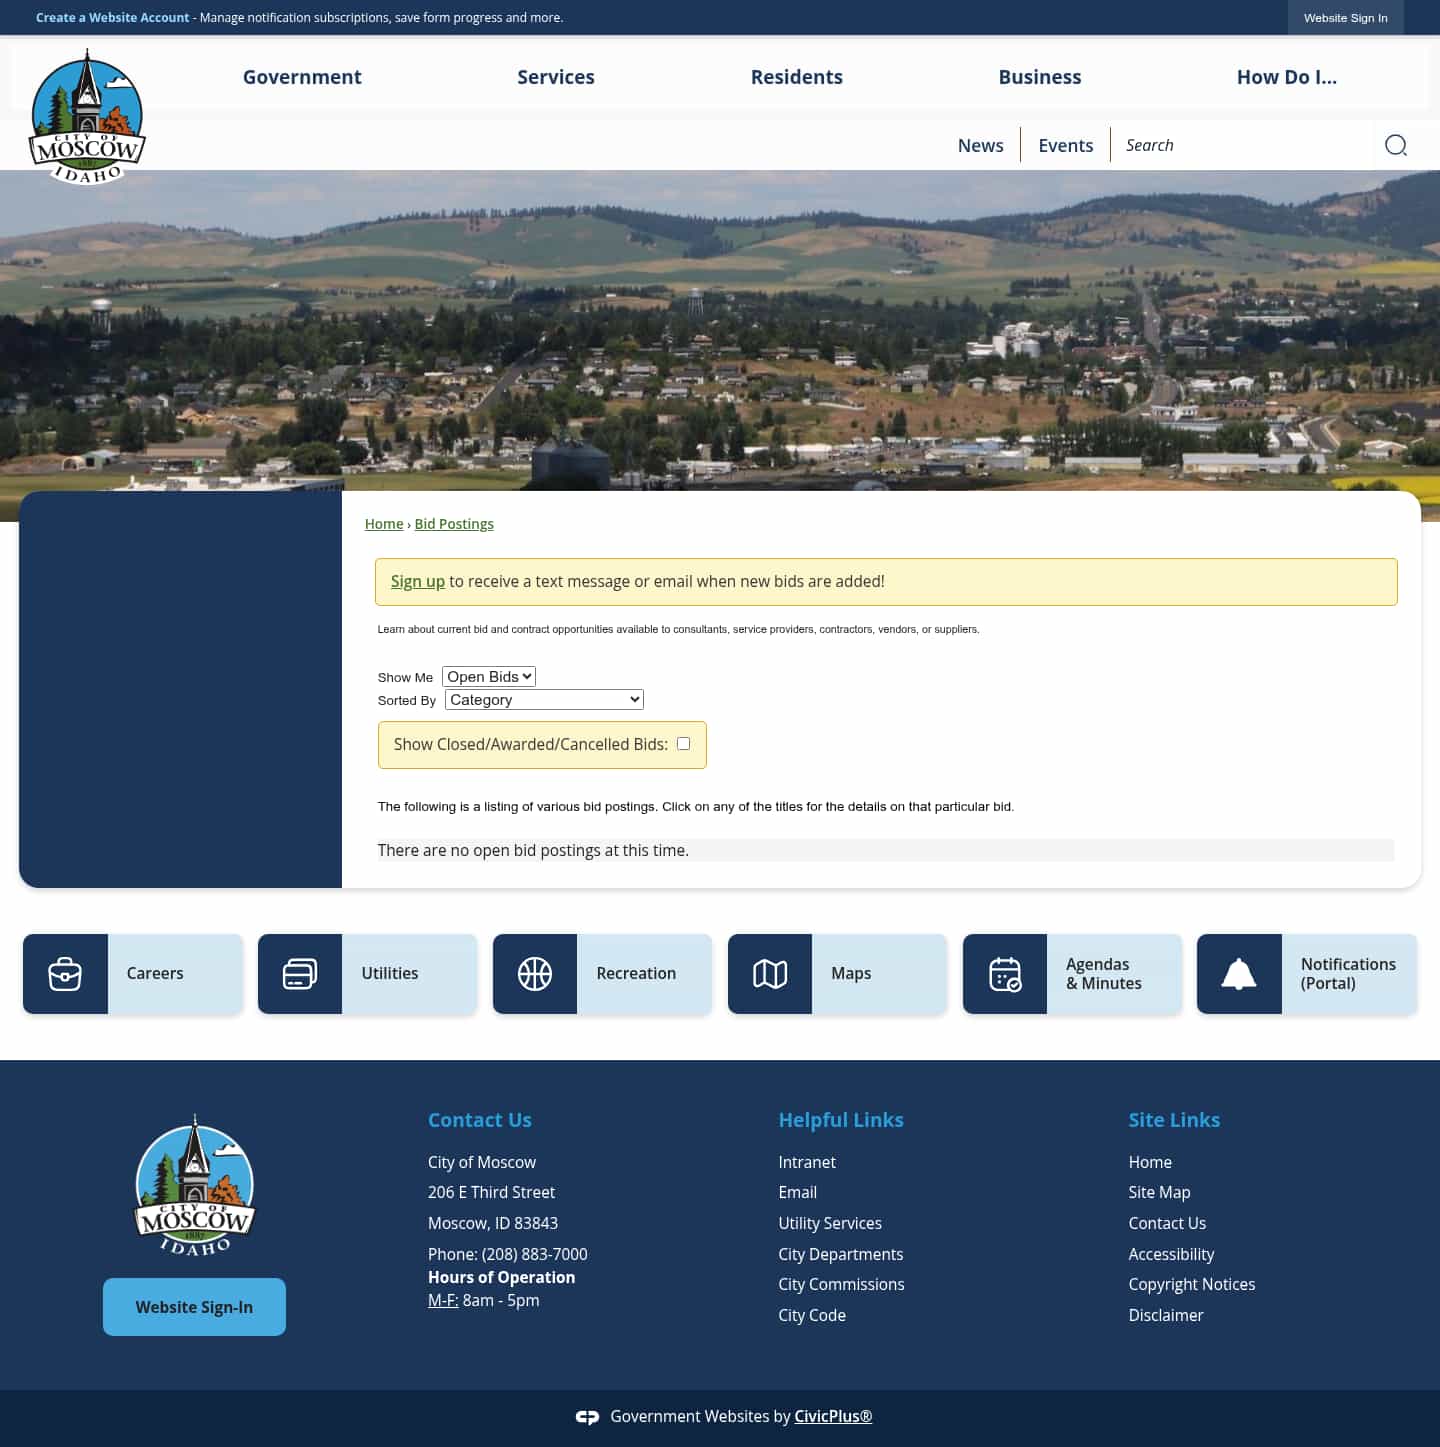Viewport: 1440px width, 1447px height.
Task: Click the Utilities credit card icon
Action: point(300,974)
